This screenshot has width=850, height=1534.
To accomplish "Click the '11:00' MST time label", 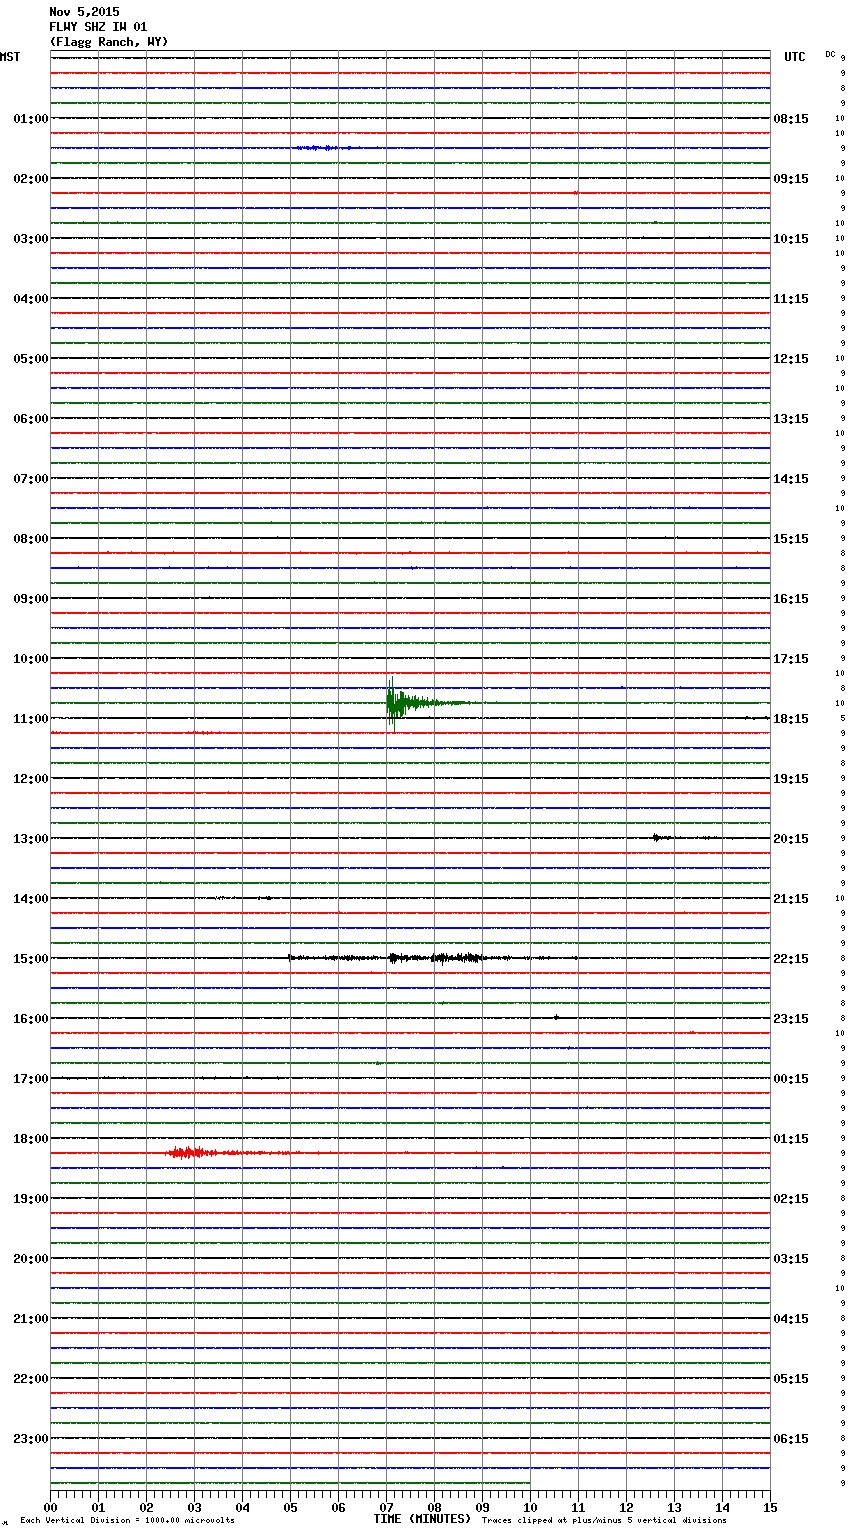I will coord(30,719).
